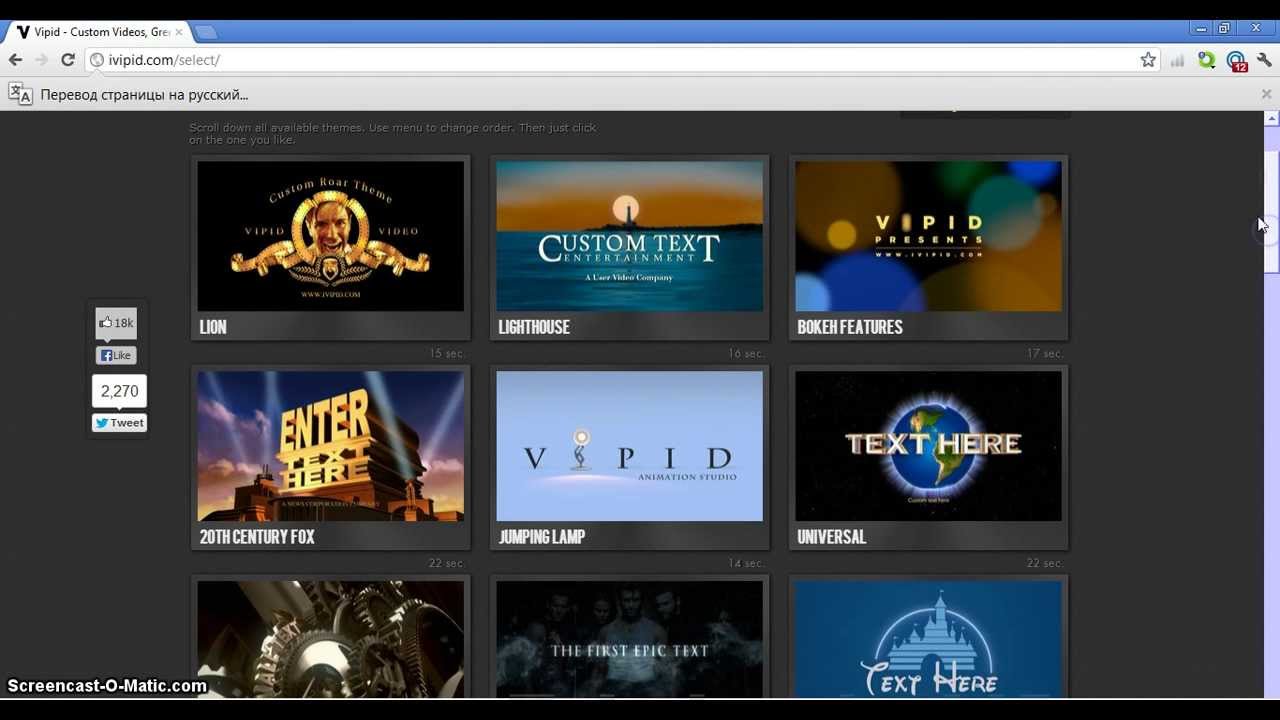Click the 18k likes counter

pyautogui.click(x=116, y=323)
